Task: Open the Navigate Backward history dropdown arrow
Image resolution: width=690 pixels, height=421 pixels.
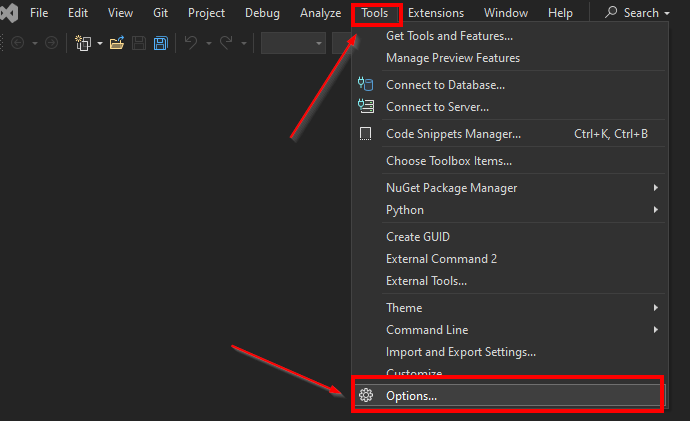Action: (35, 44)
